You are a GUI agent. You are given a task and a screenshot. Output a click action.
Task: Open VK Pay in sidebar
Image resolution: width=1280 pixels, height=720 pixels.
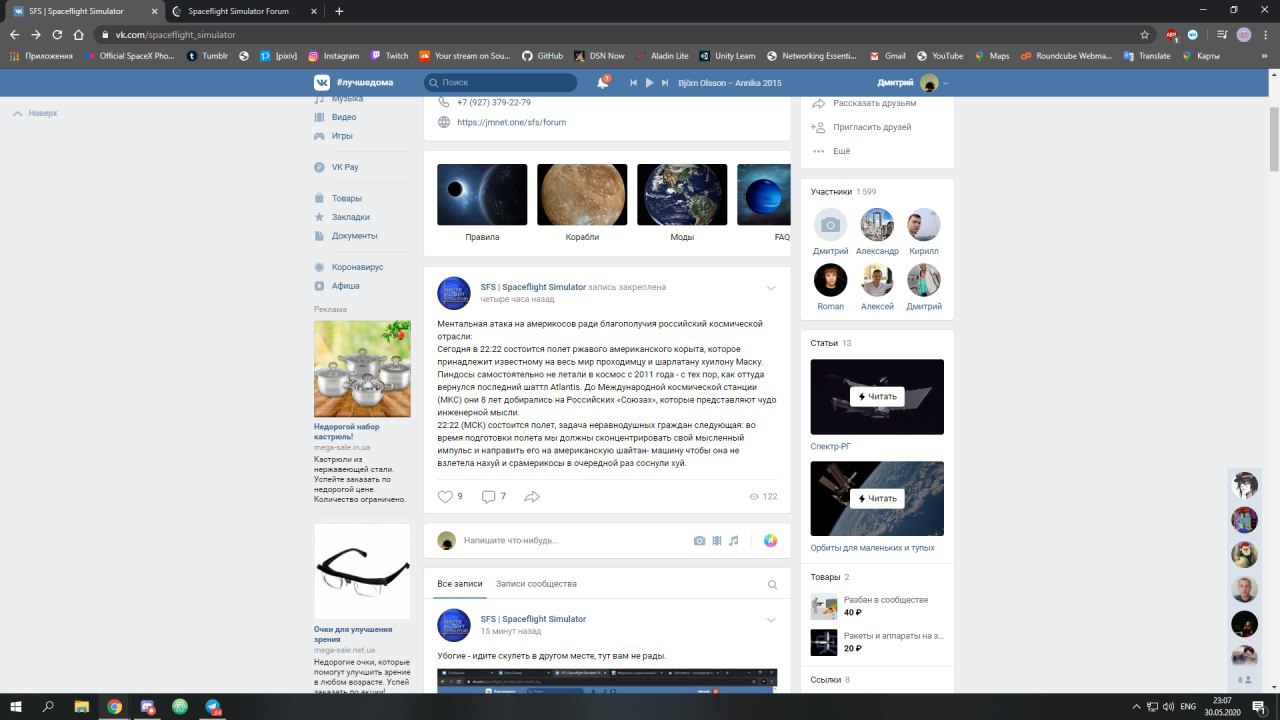[344, 167]
